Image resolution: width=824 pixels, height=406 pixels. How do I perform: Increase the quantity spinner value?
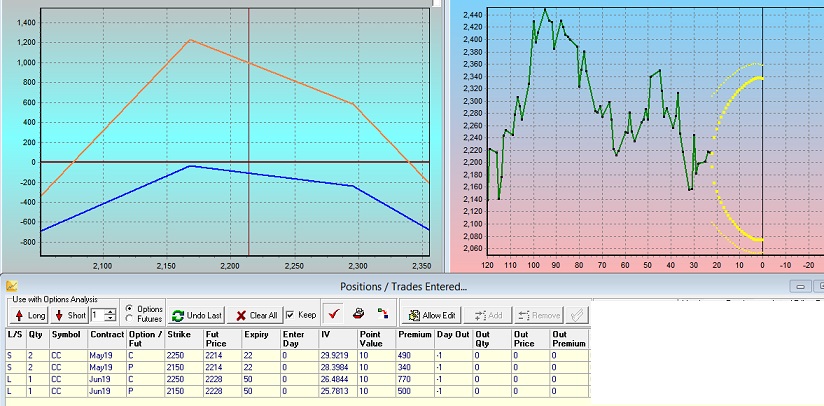[110, 311]
